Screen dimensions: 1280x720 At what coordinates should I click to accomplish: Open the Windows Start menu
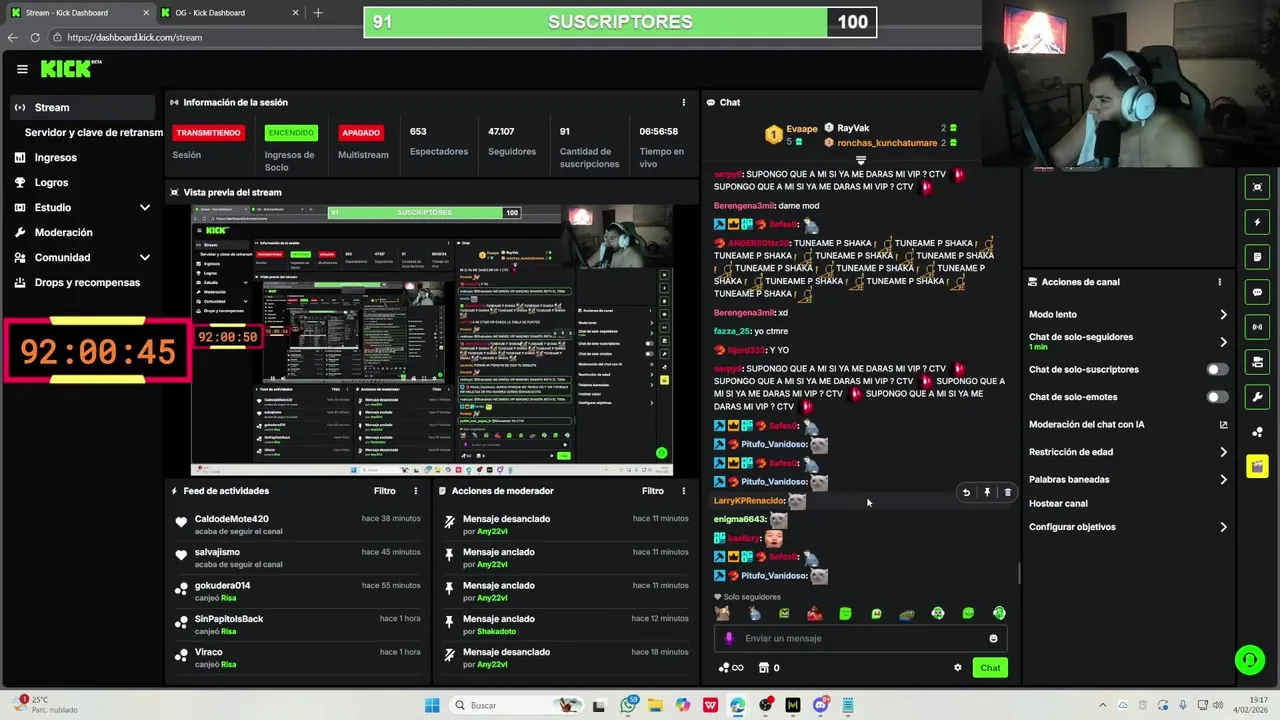pyautogui.click(x=432, y=705)
